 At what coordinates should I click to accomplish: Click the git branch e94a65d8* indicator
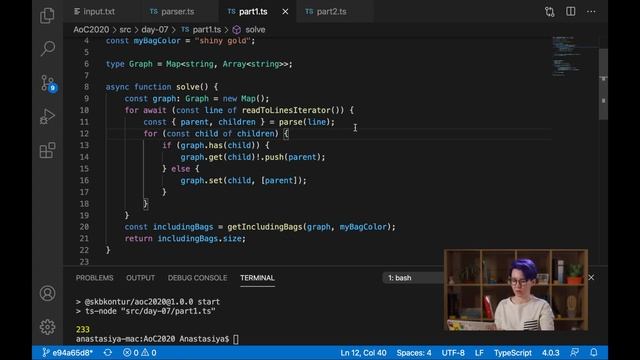(x=68, y=353)
